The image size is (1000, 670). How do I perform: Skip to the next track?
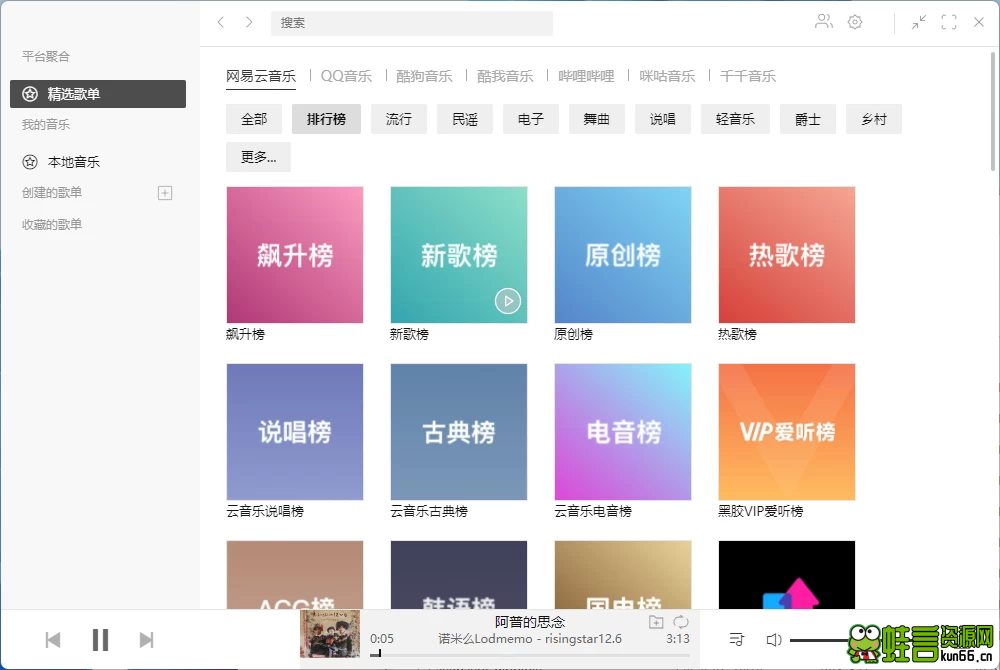146,639
